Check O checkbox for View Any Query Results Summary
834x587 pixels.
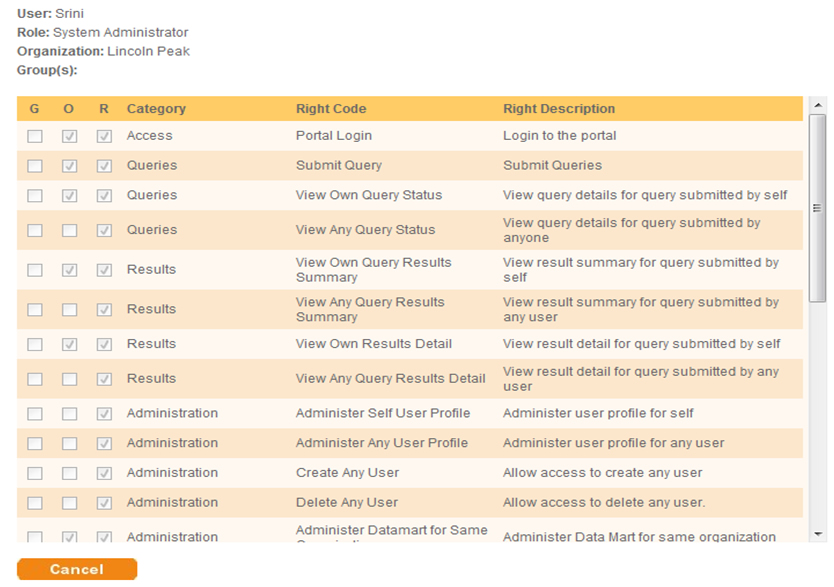(69, 310)
